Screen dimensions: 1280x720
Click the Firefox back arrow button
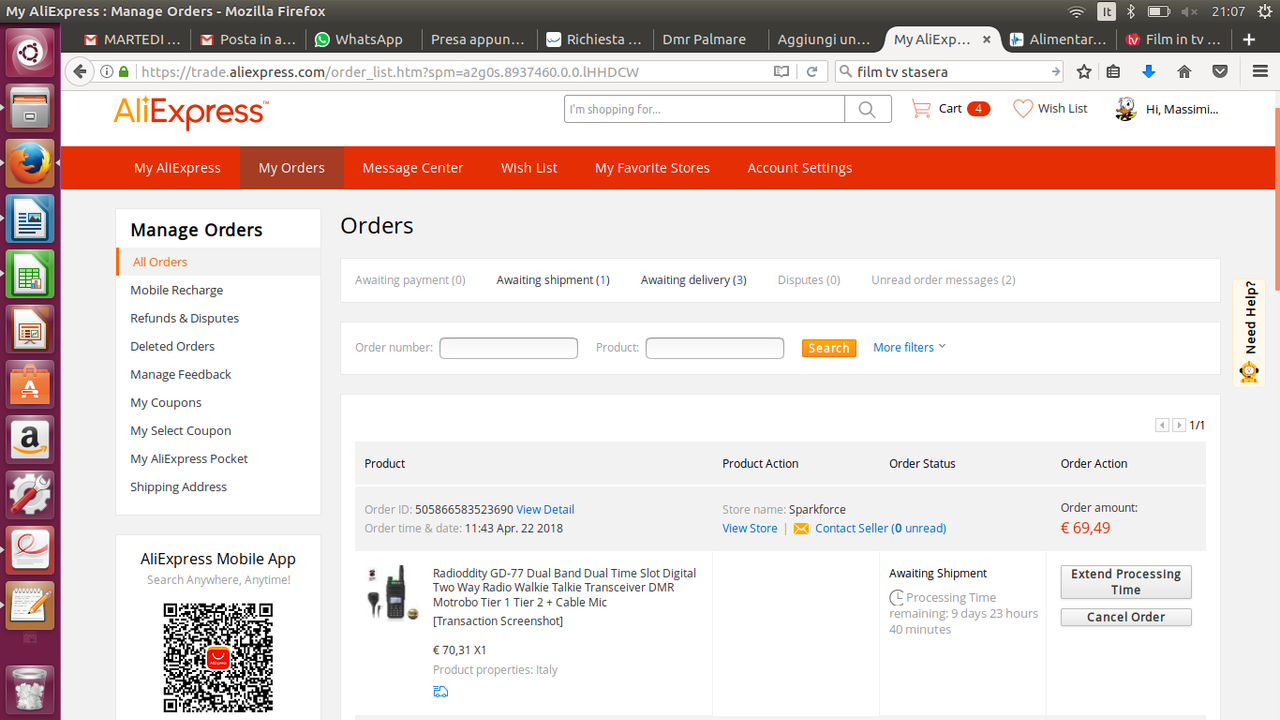point(80,72)
